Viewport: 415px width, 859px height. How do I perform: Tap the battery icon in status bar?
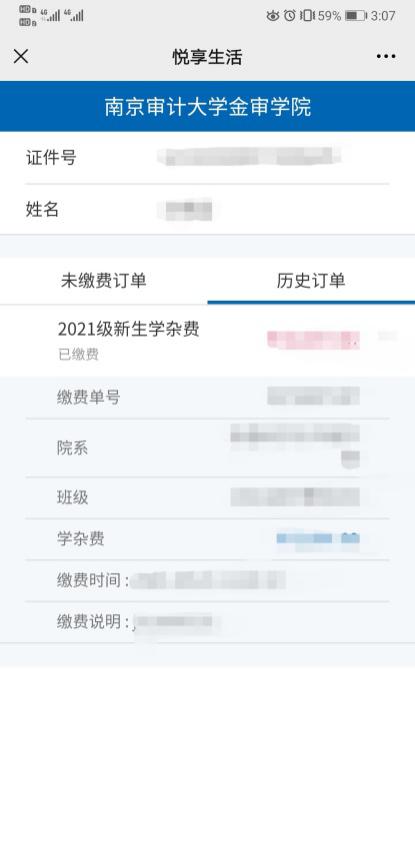(x=355, y=15)
